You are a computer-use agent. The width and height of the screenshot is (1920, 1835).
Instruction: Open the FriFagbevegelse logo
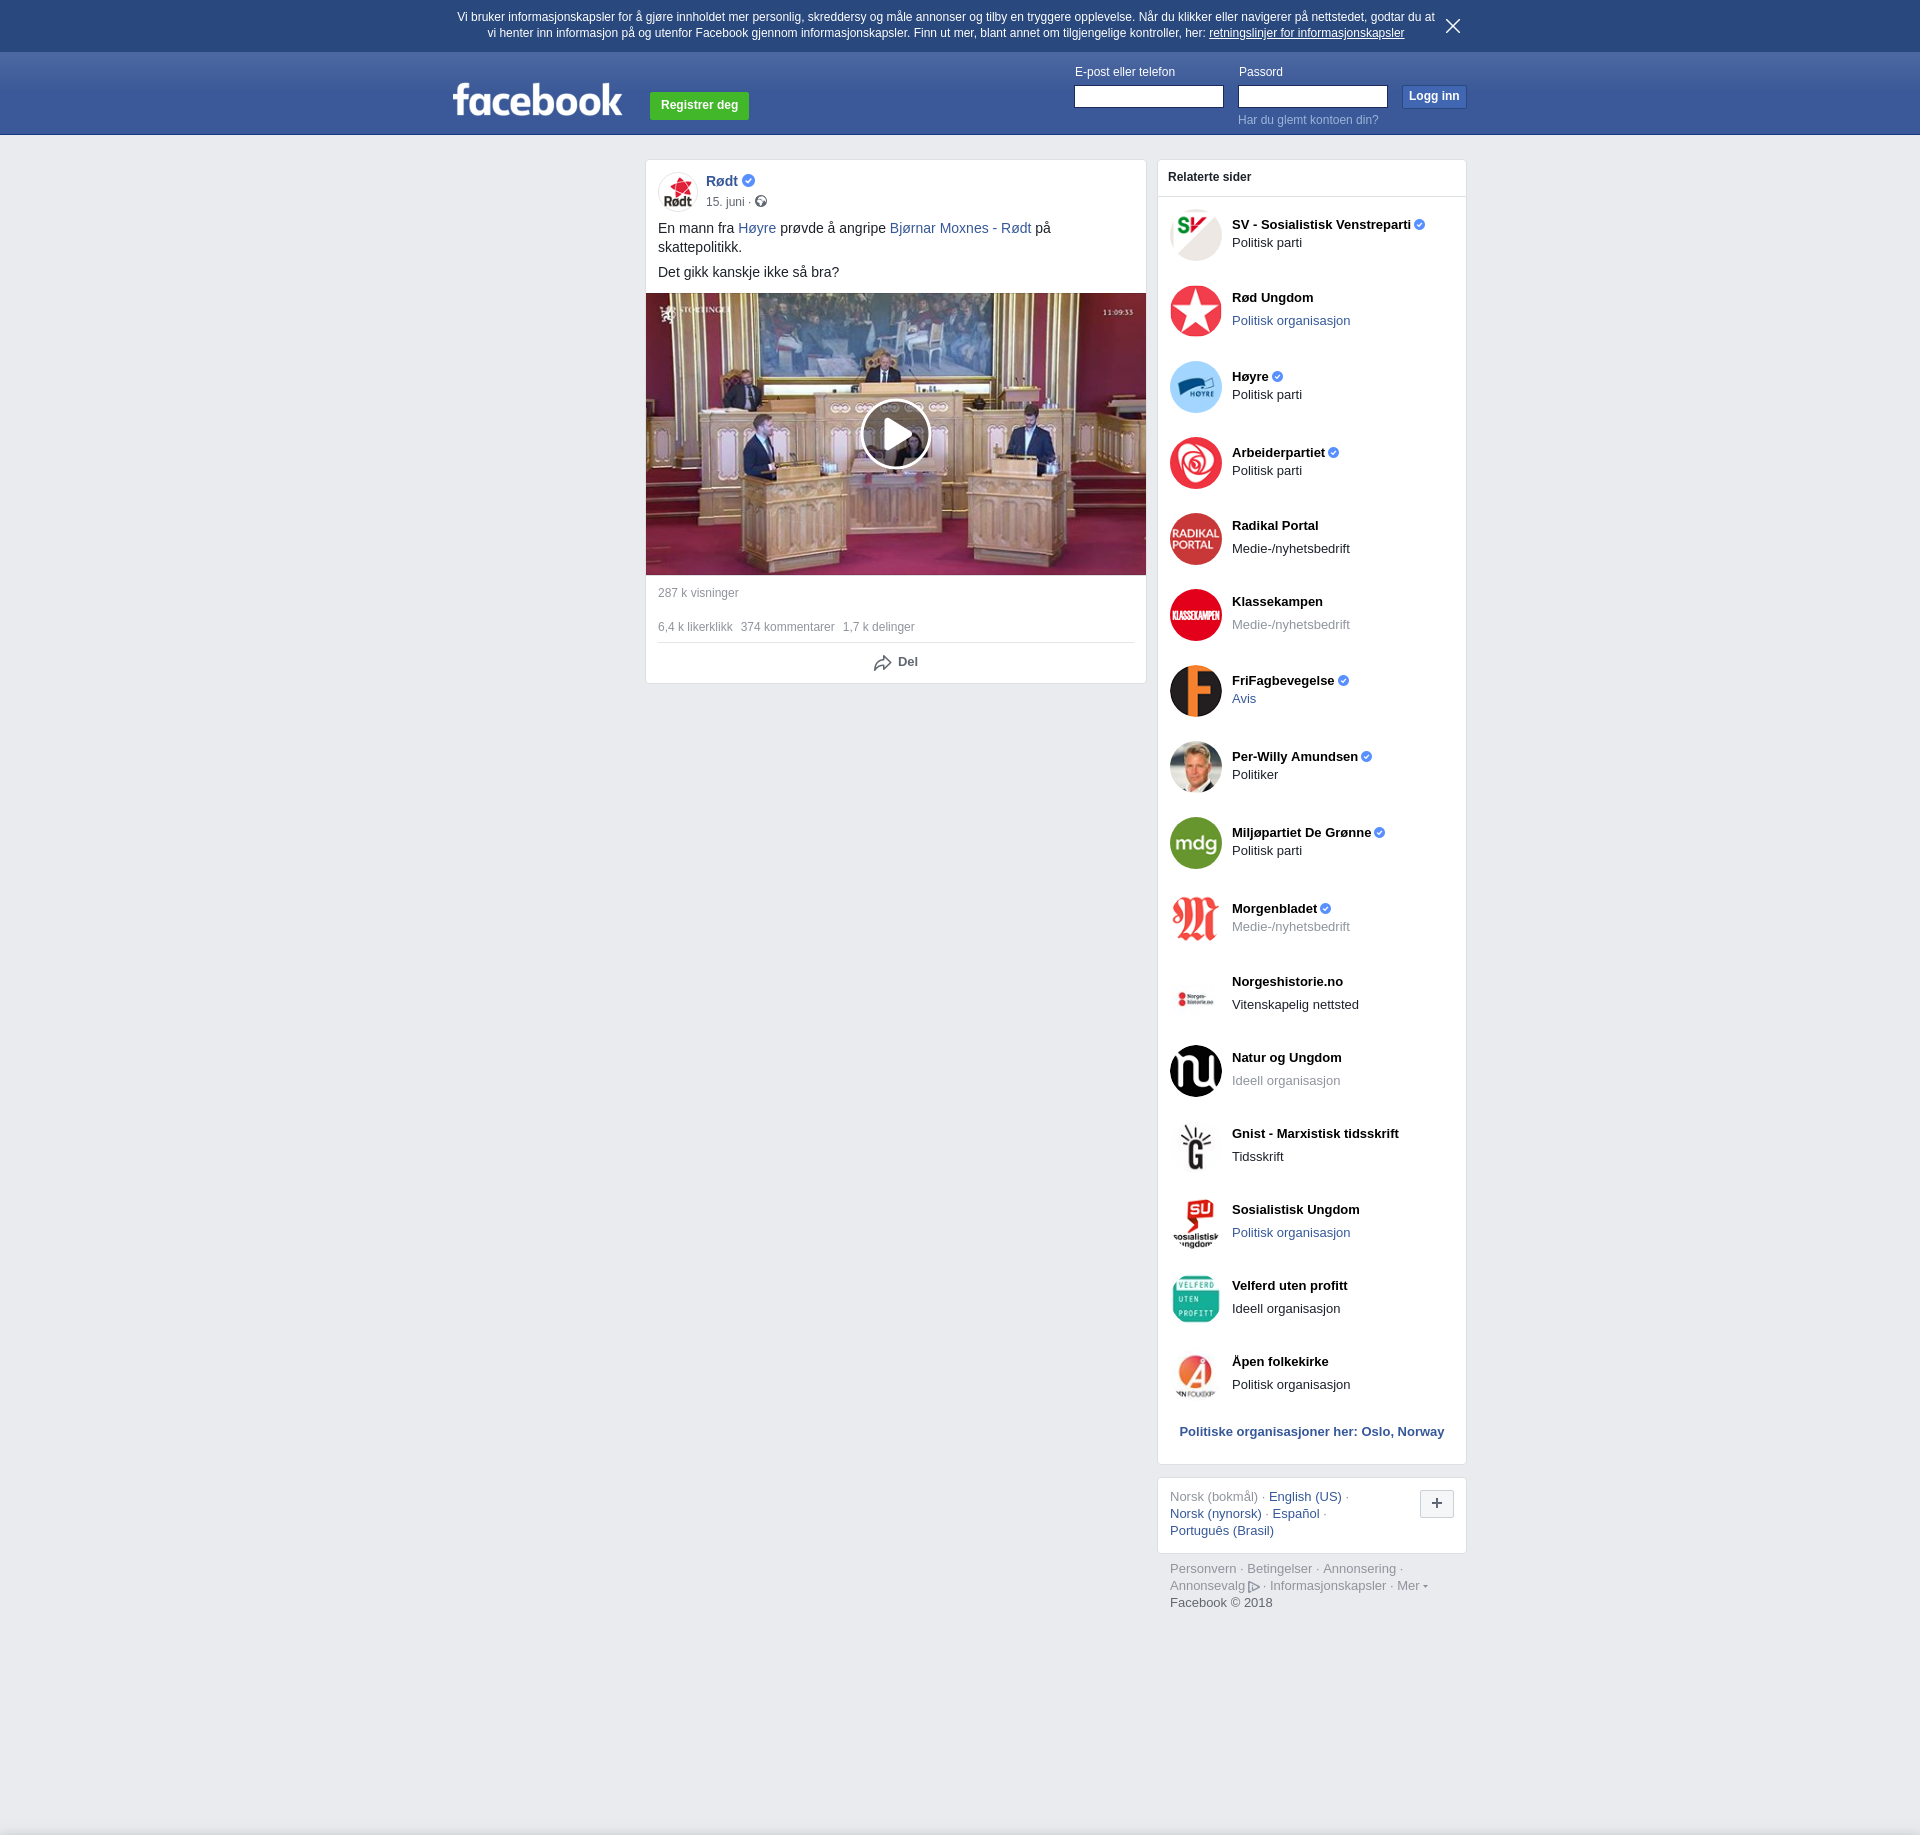tap(1195, 691)
